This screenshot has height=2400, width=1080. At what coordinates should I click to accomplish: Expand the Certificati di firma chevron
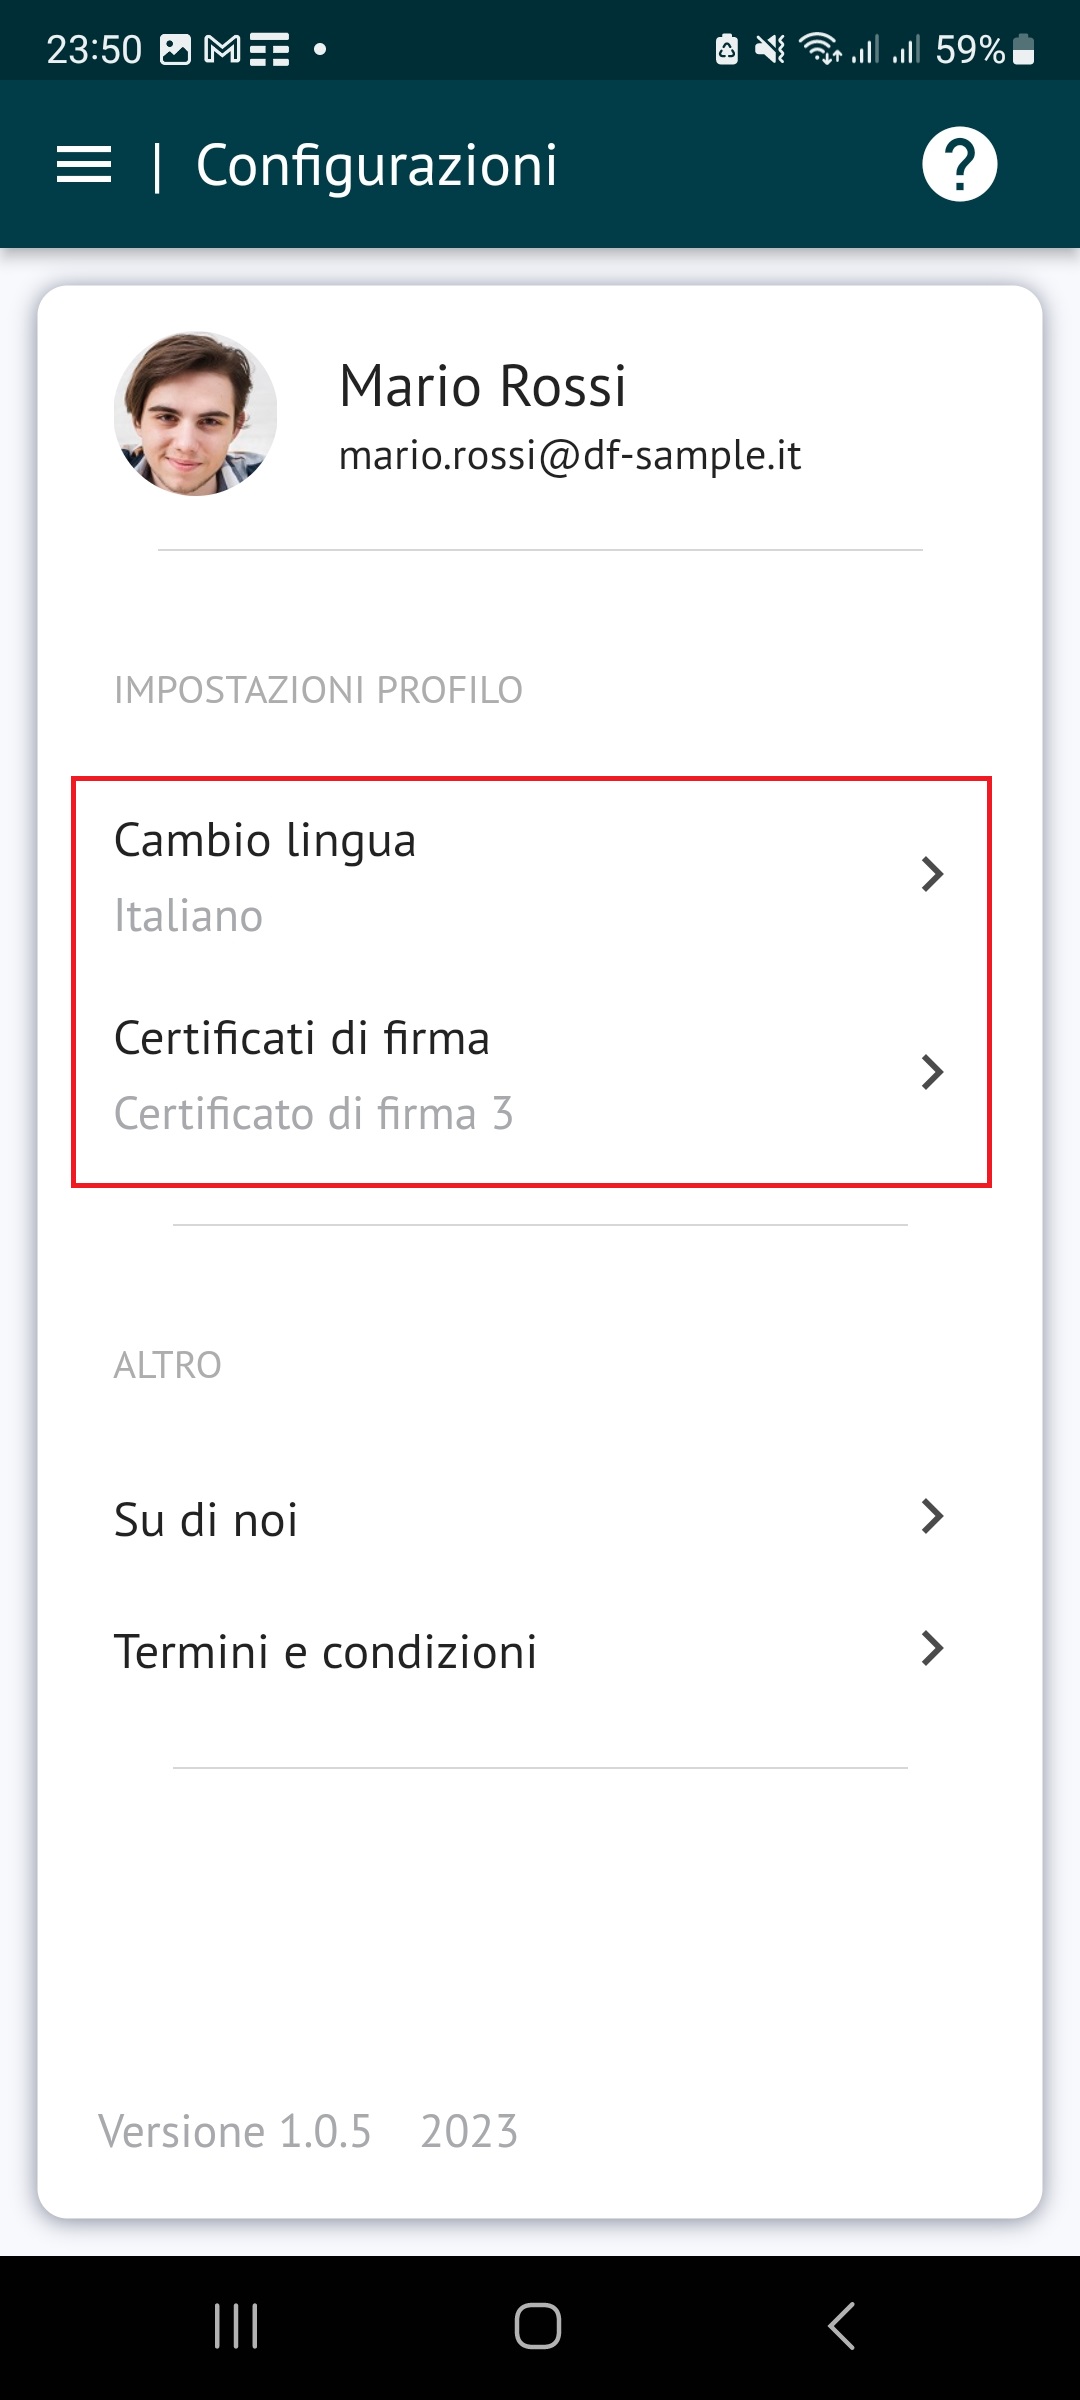(x=932, y=1072)
